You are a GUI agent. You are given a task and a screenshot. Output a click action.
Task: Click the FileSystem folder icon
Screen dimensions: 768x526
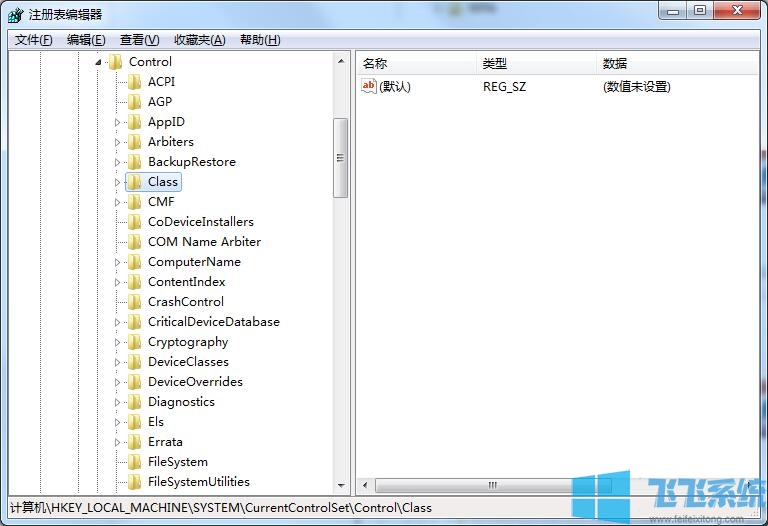click(134, 462)
